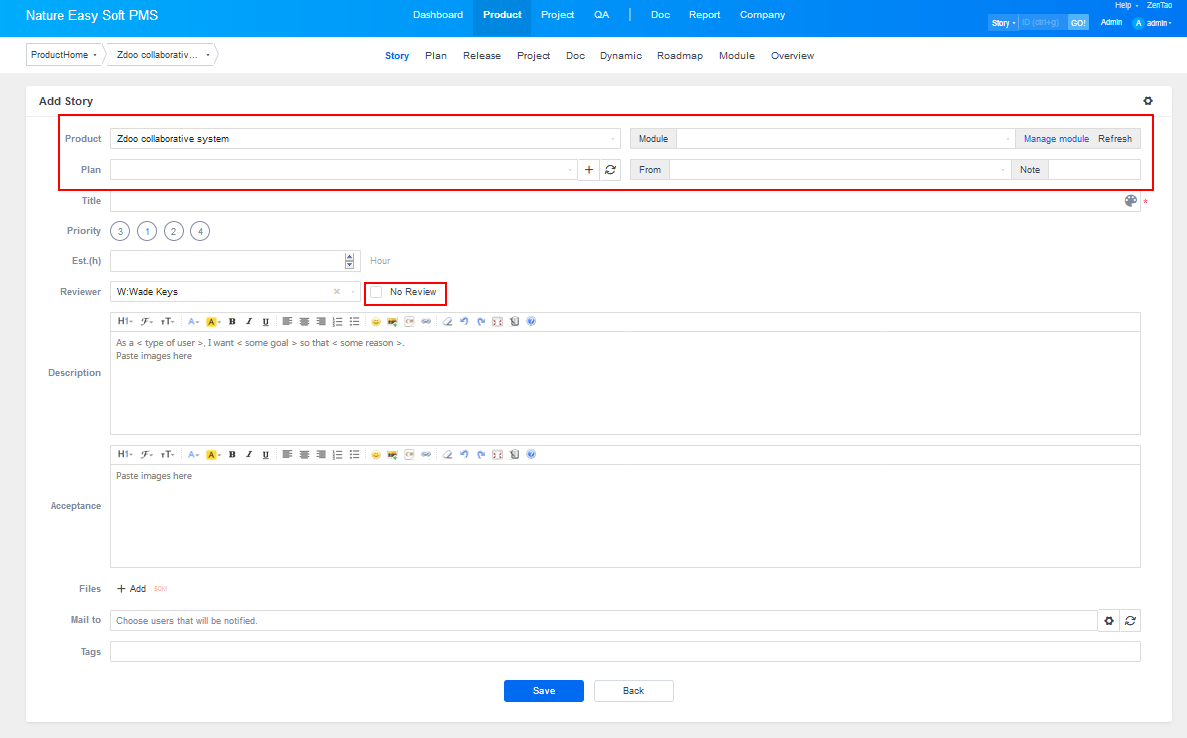Insert emoticon in the Description editor
Image resolution: width=1187 pixels, height=738 pixels.
(376, 322)
